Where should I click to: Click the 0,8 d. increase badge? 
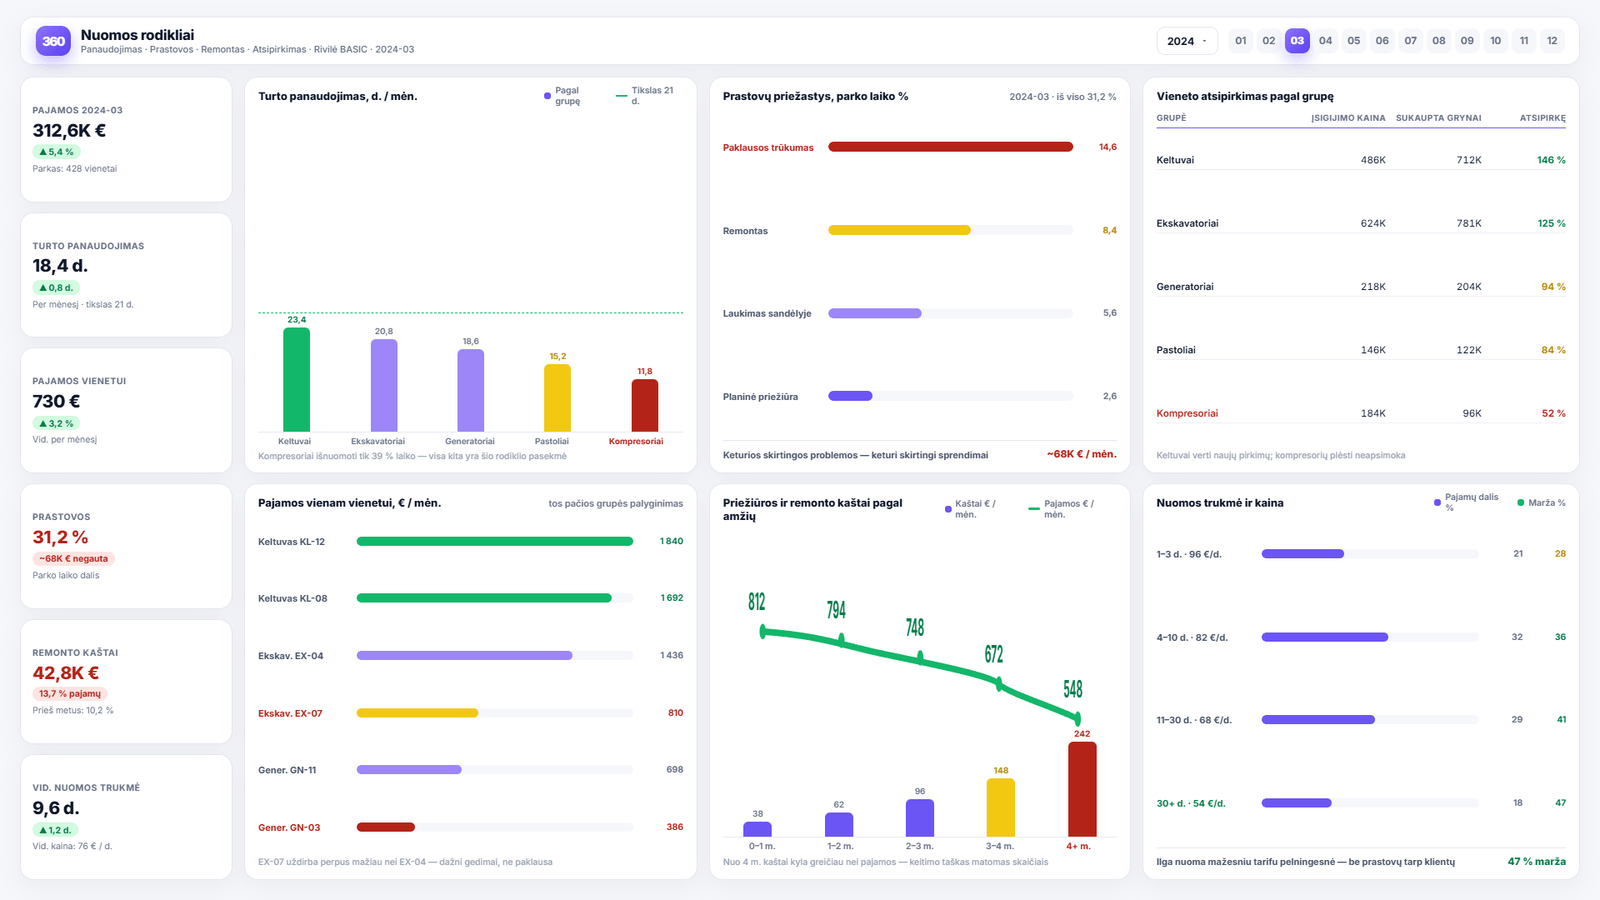56,288
